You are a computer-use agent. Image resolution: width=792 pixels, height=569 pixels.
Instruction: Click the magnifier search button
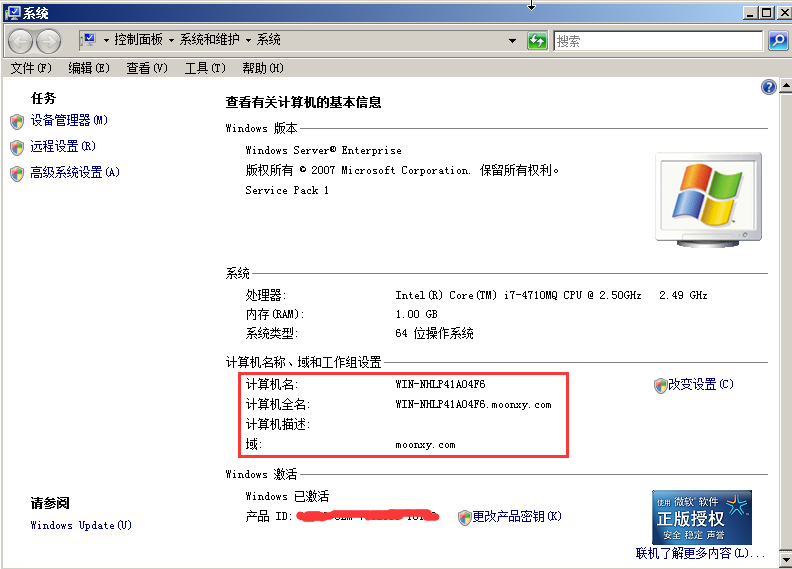[778, 41]
